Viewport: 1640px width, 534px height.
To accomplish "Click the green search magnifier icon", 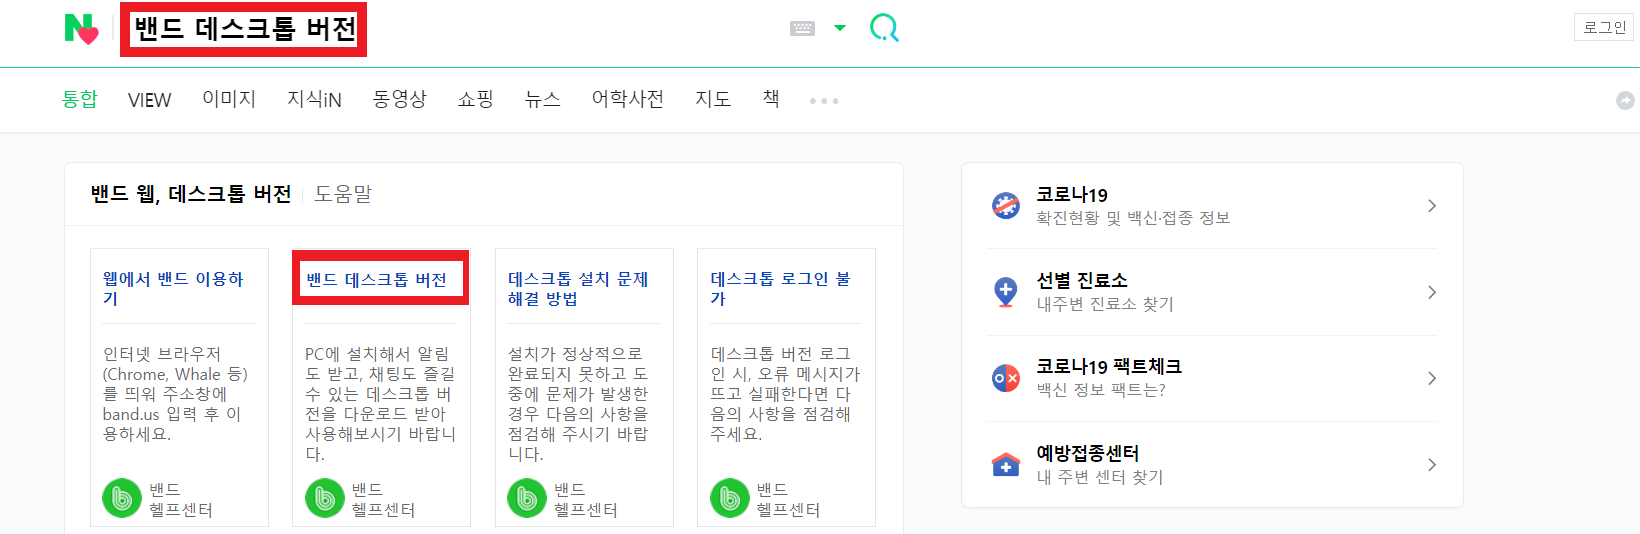I will [884, 28].
